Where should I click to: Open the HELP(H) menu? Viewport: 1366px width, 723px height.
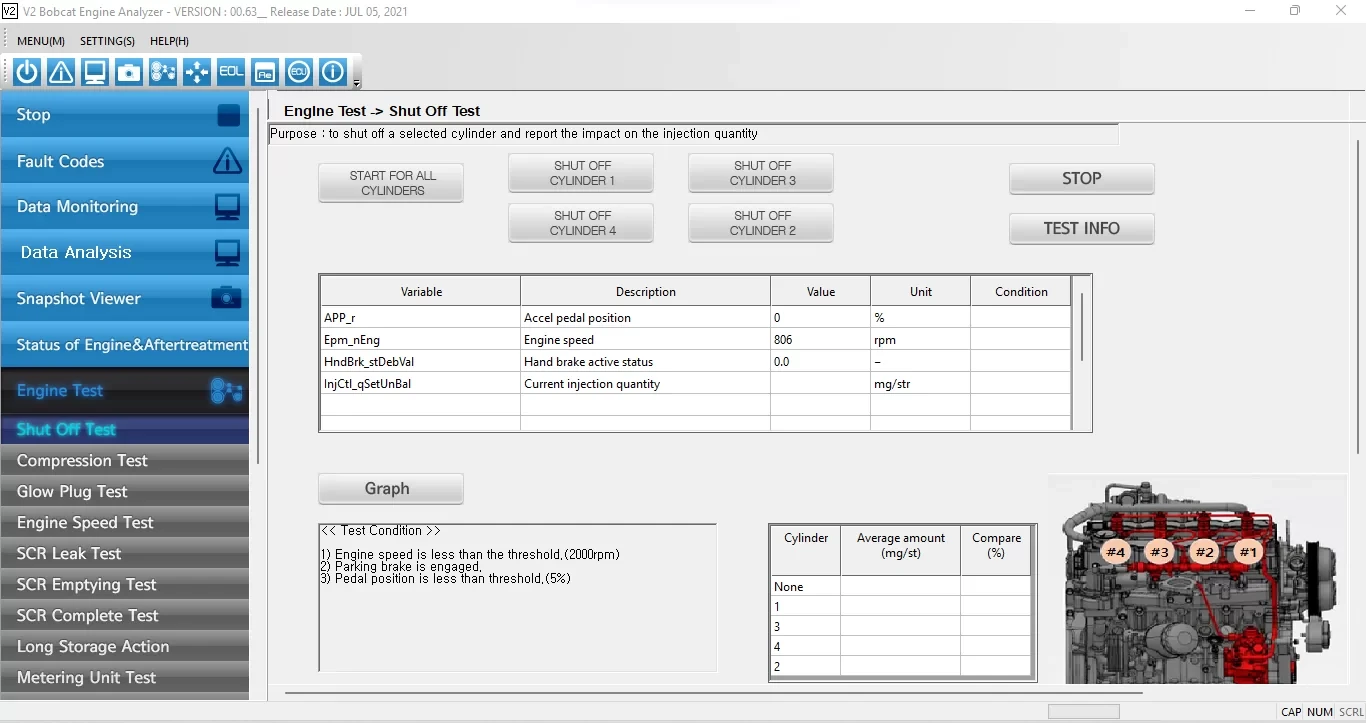coord(169,41)
